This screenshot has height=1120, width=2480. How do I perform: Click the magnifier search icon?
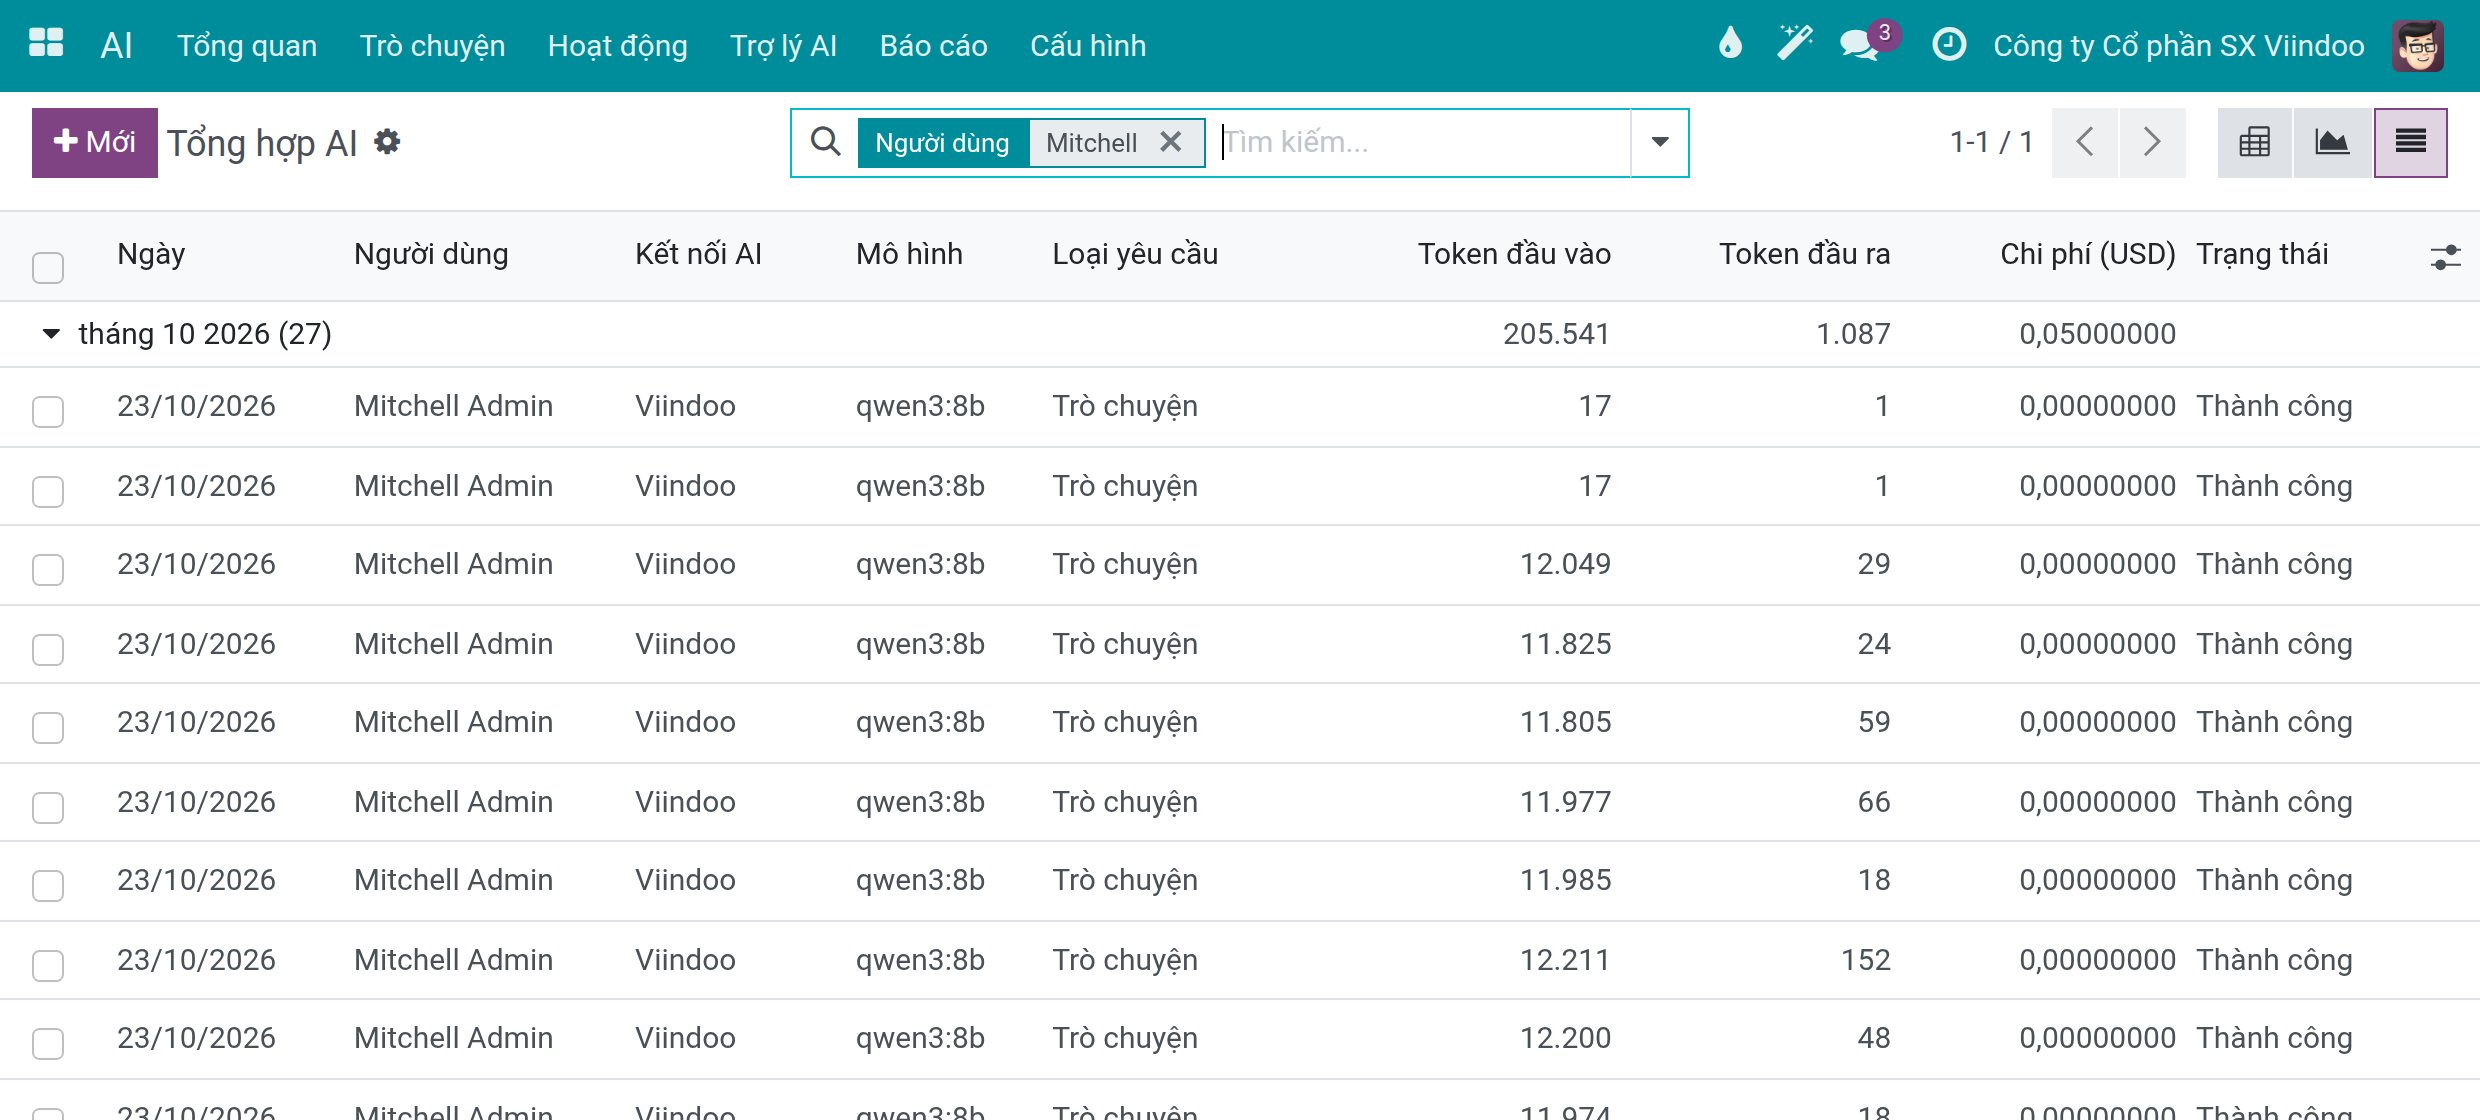point(825,142)
